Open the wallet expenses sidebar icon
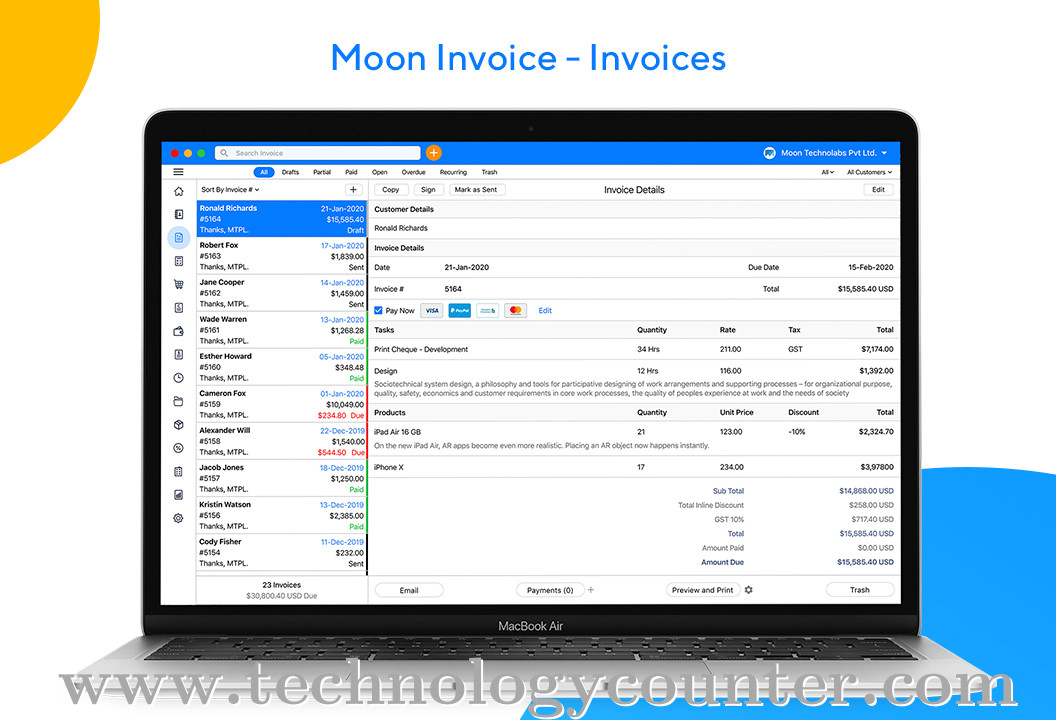The width and height of the screenshot is (1056, 721). (x=178, y=331)
